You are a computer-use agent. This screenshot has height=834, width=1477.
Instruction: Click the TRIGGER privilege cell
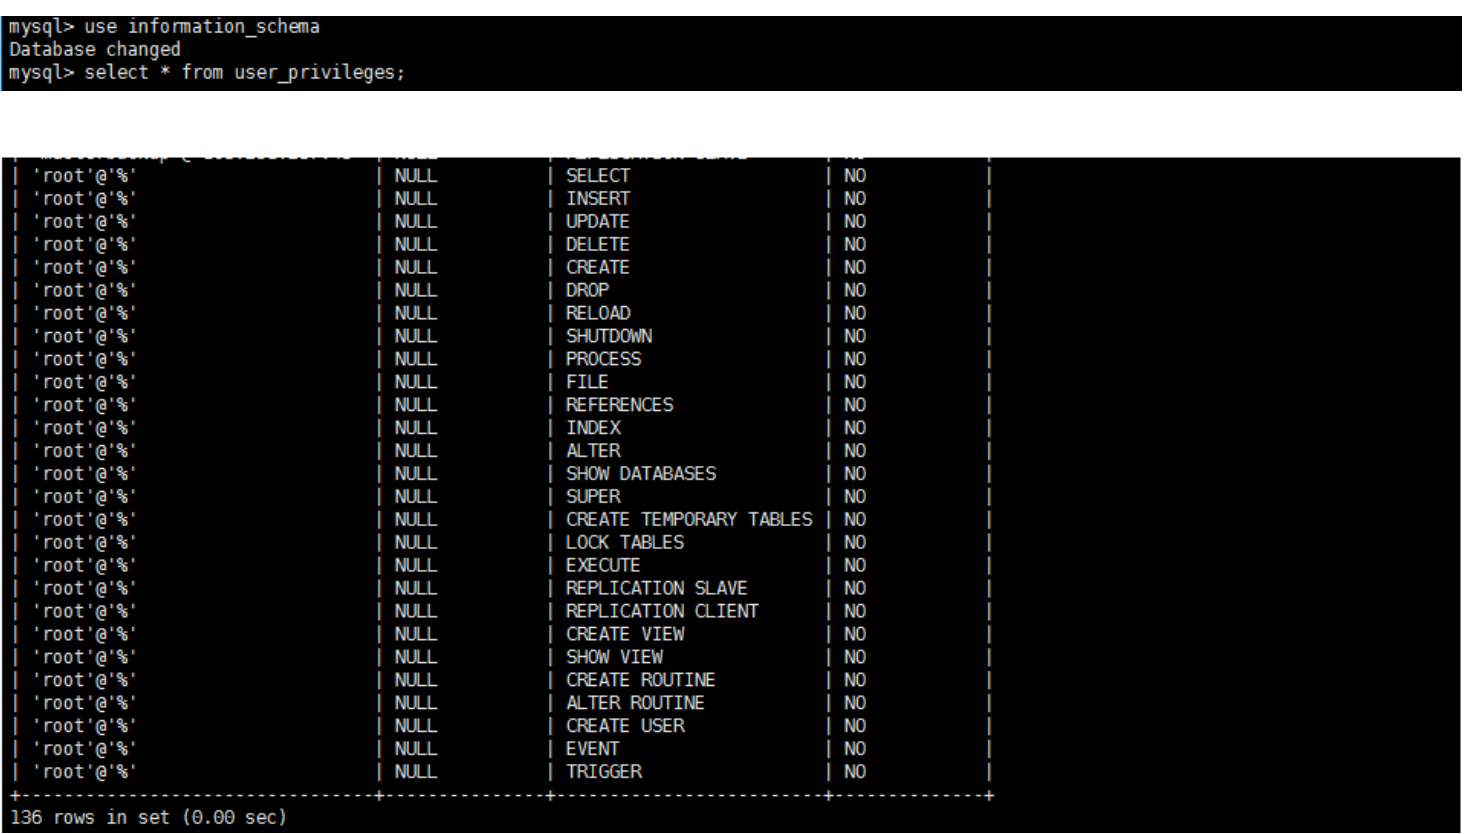pos(604,772)
